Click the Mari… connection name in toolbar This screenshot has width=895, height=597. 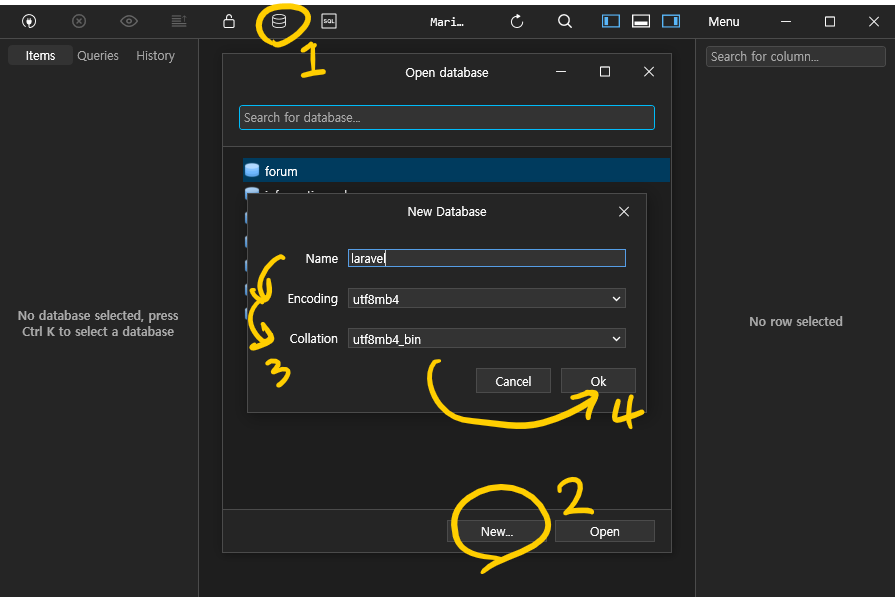(x=446, y=22)
